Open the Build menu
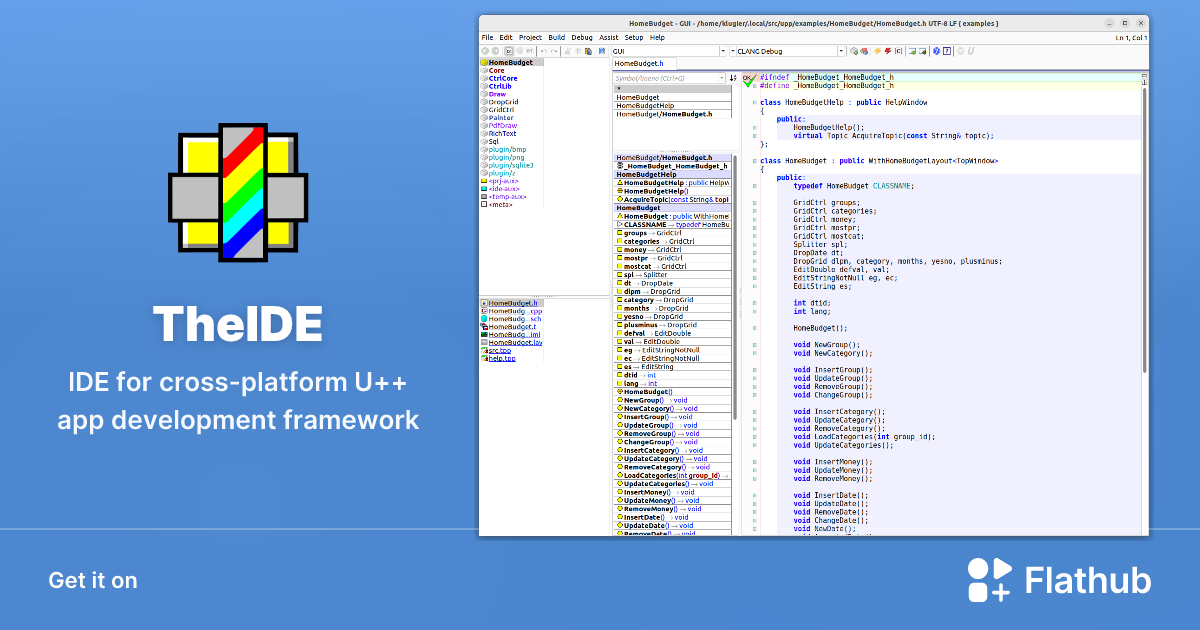1200x630 pixels. (556, 37)
